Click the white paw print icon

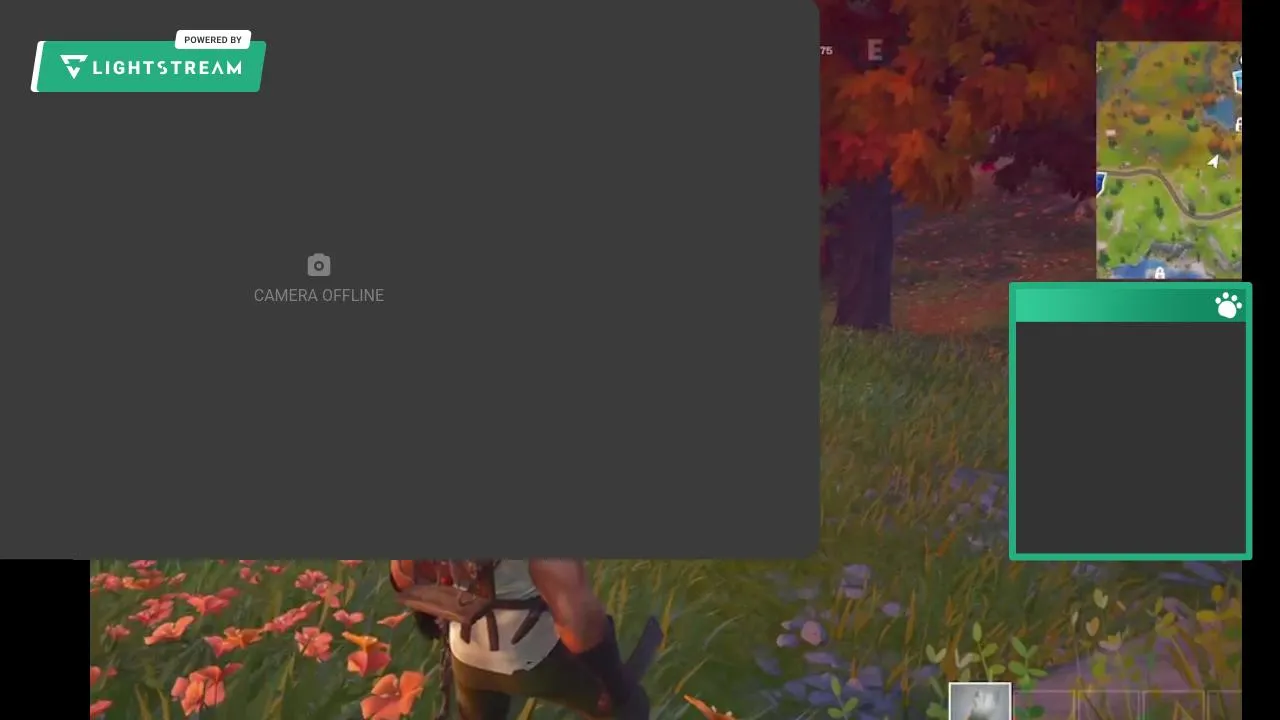1228,305
